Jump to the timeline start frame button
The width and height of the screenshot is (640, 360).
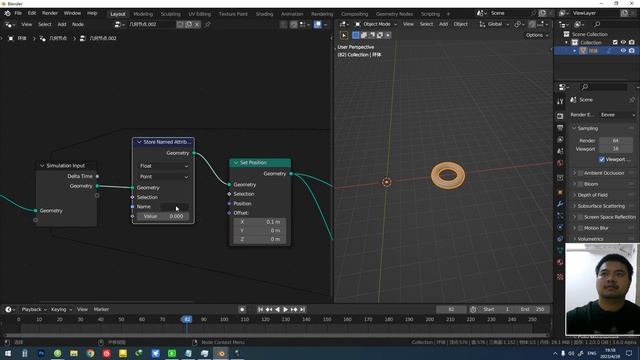click(260, 310)
